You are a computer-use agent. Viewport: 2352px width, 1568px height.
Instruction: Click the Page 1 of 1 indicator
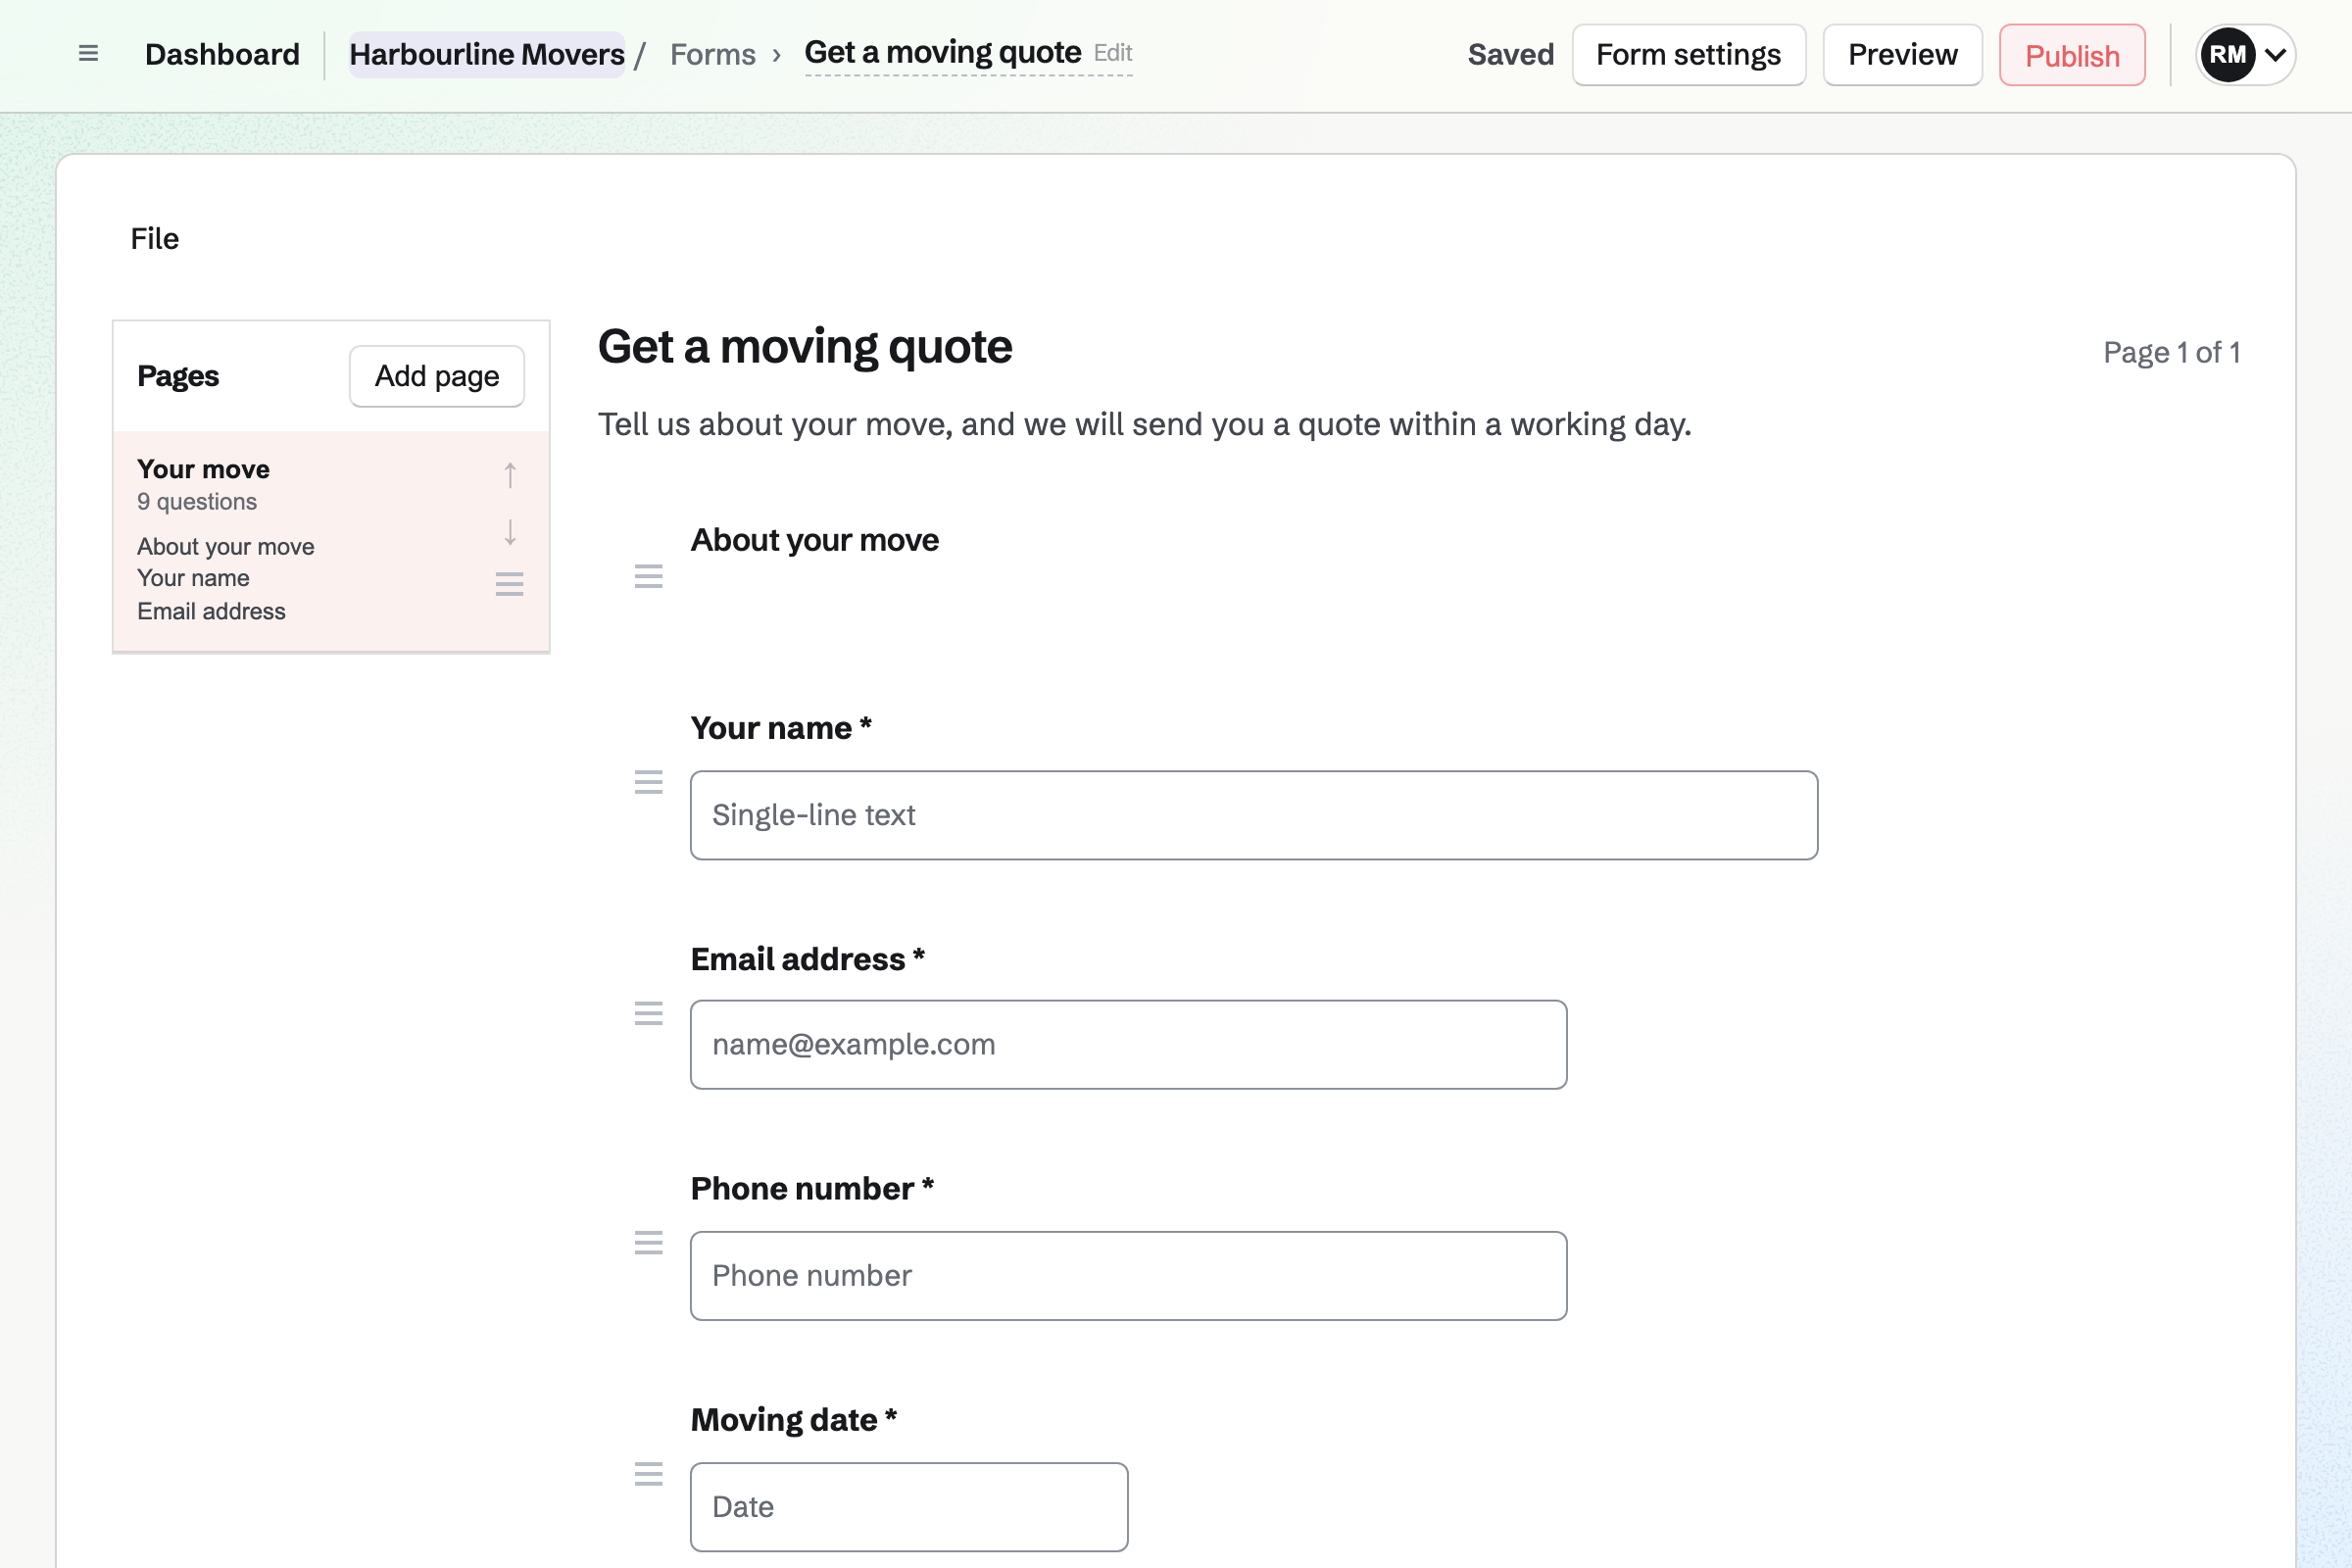click(2171, 352)
